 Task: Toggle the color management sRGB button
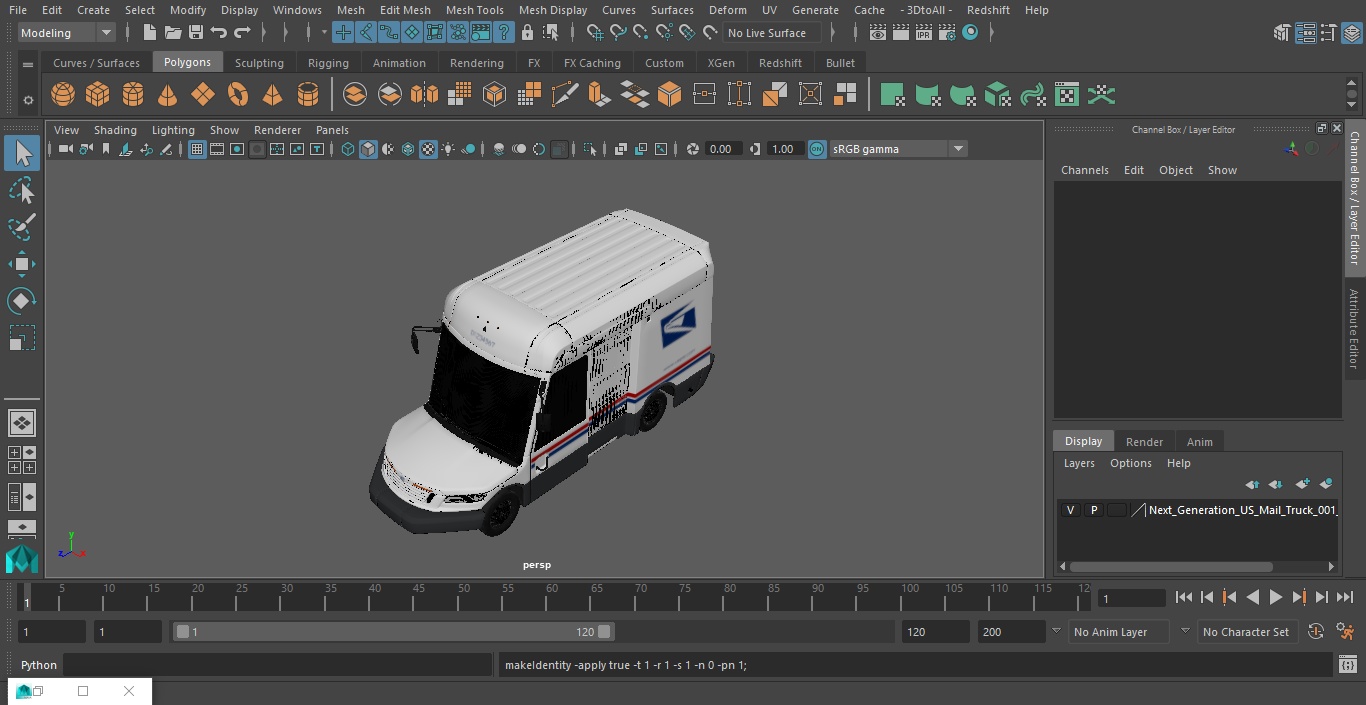(817, 149)
